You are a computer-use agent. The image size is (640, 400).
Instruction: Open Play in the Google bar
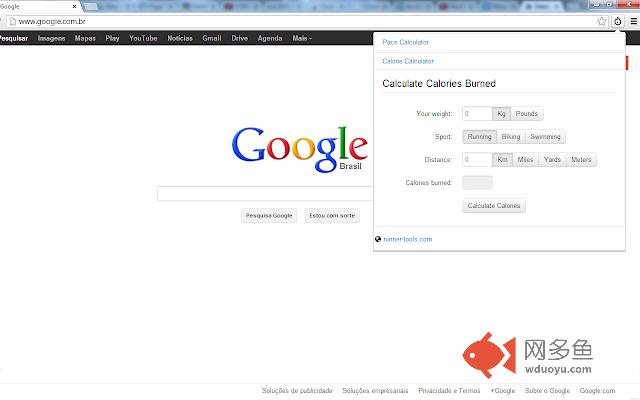[x=112, y=38]
